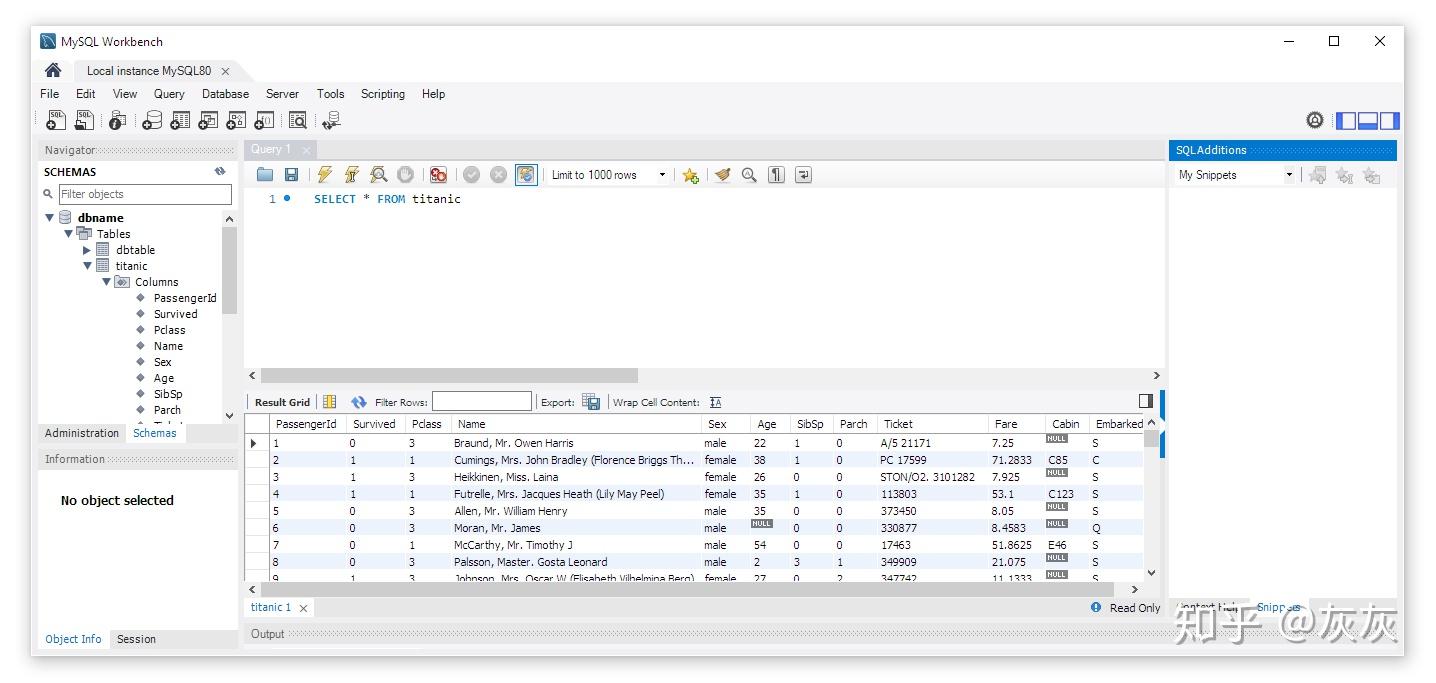Click the Filter Rows input field
This screenshot has width=1436, height=683.
(482, 402)
